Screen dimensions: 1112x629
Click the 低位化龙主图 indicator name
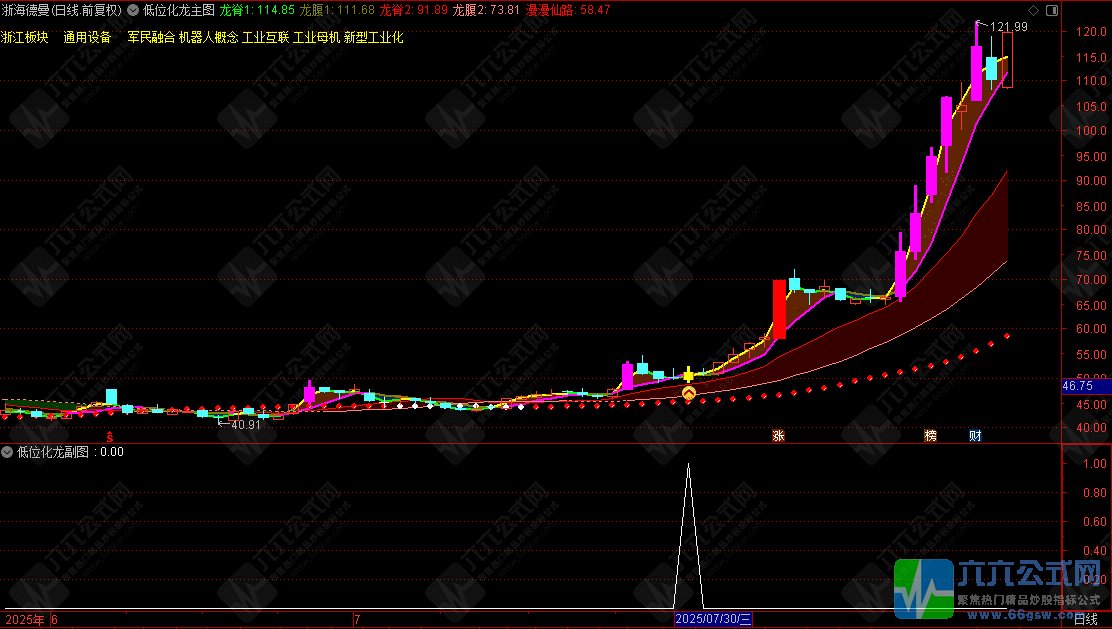(179, 10)
